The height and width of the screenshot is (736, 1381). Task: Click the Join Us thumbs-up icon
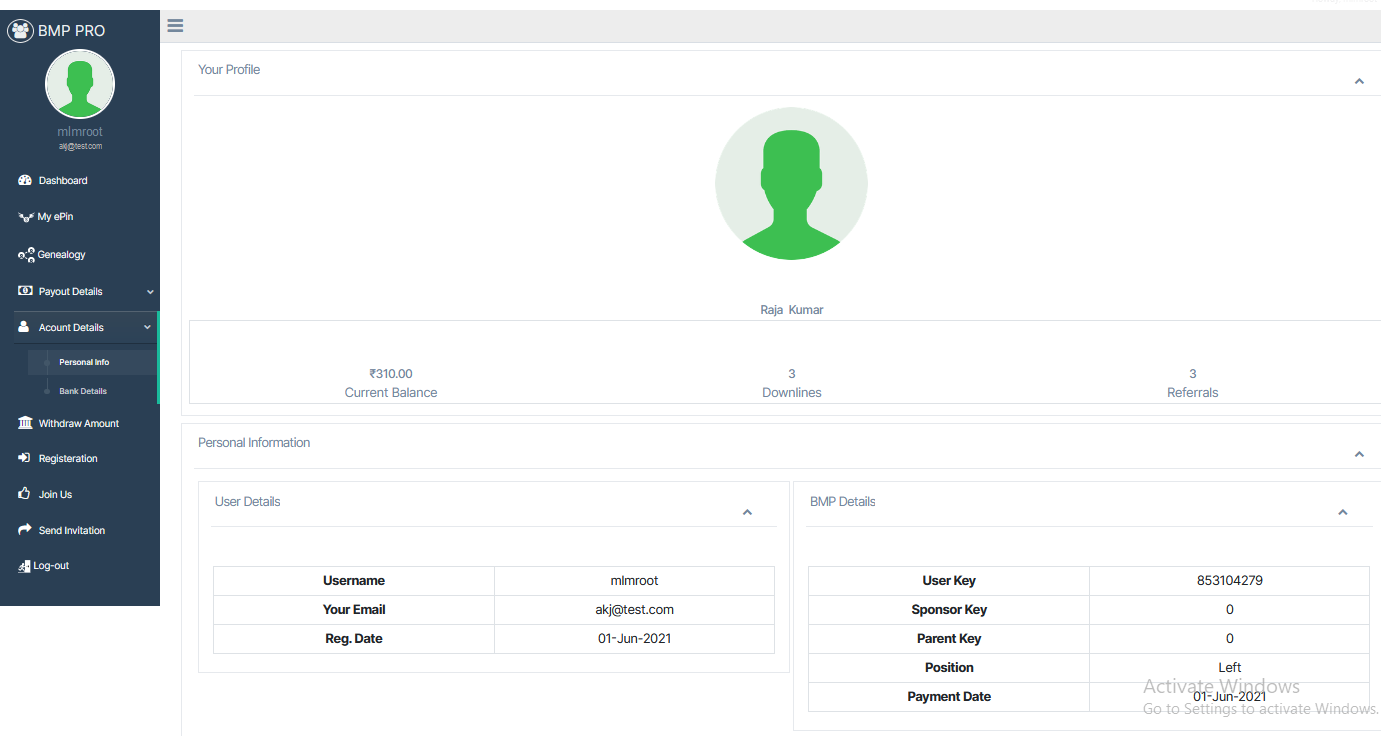pos(25,494)
